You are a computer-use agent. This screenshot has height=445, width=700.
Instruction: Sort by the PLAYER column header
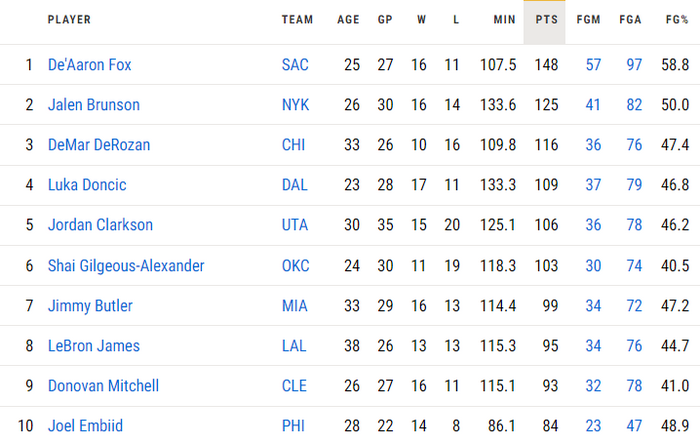[69, 20]
